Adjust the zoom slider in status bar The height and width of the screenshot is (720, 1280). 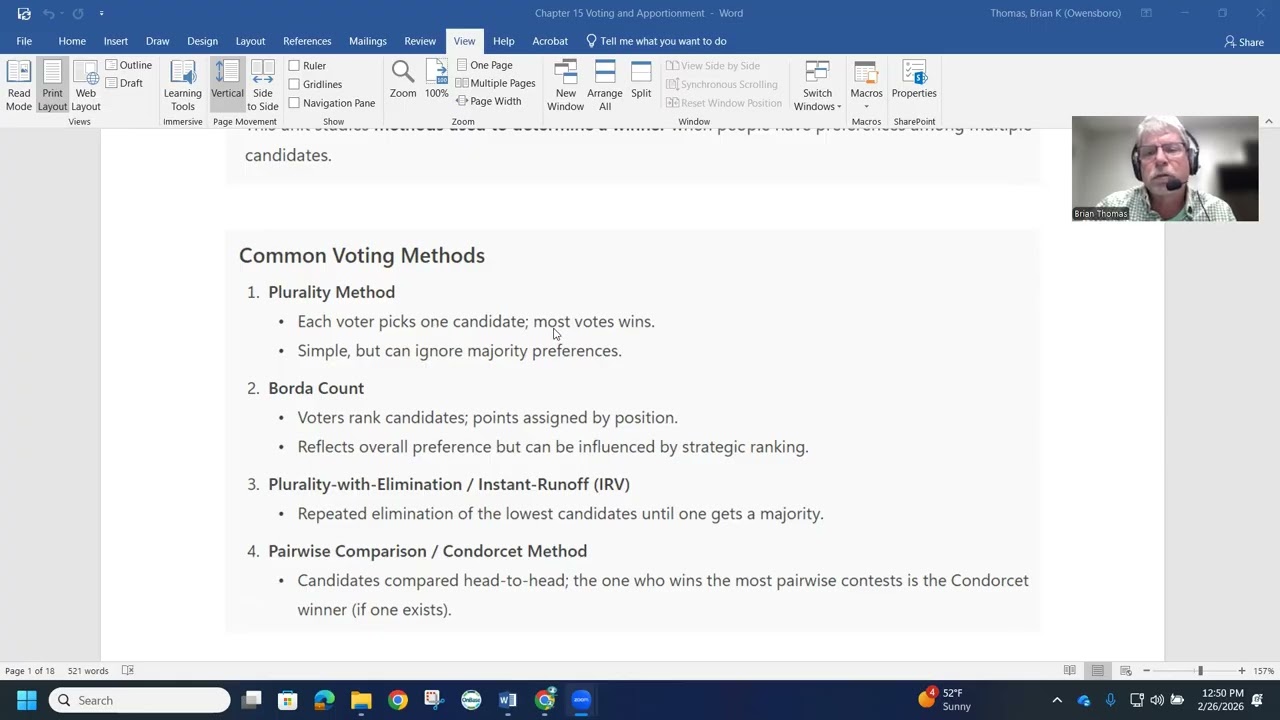1200,671
